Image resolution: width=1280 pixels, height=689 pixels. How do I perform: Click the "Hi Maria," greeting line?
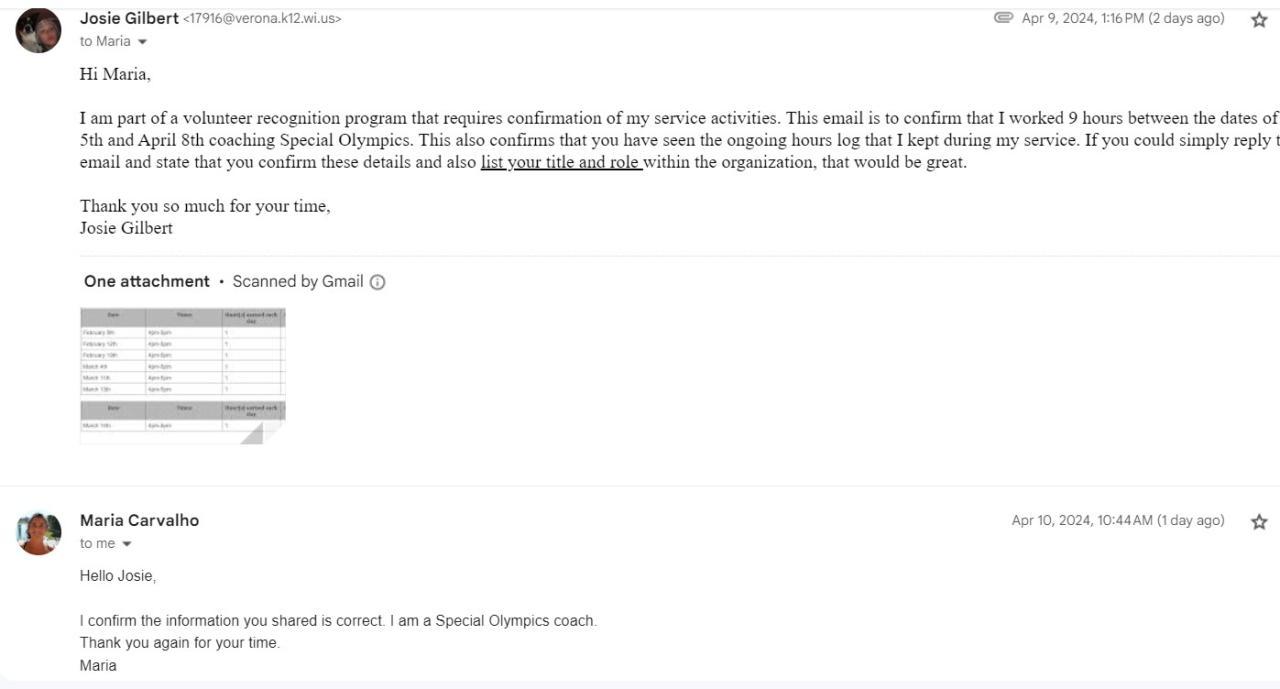[115, 74]
